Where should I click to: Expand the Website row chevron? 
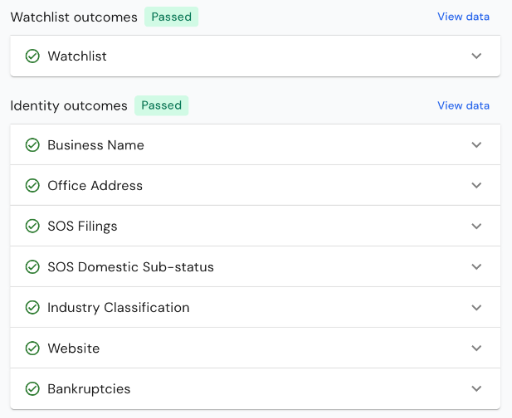tap(476, 348)
